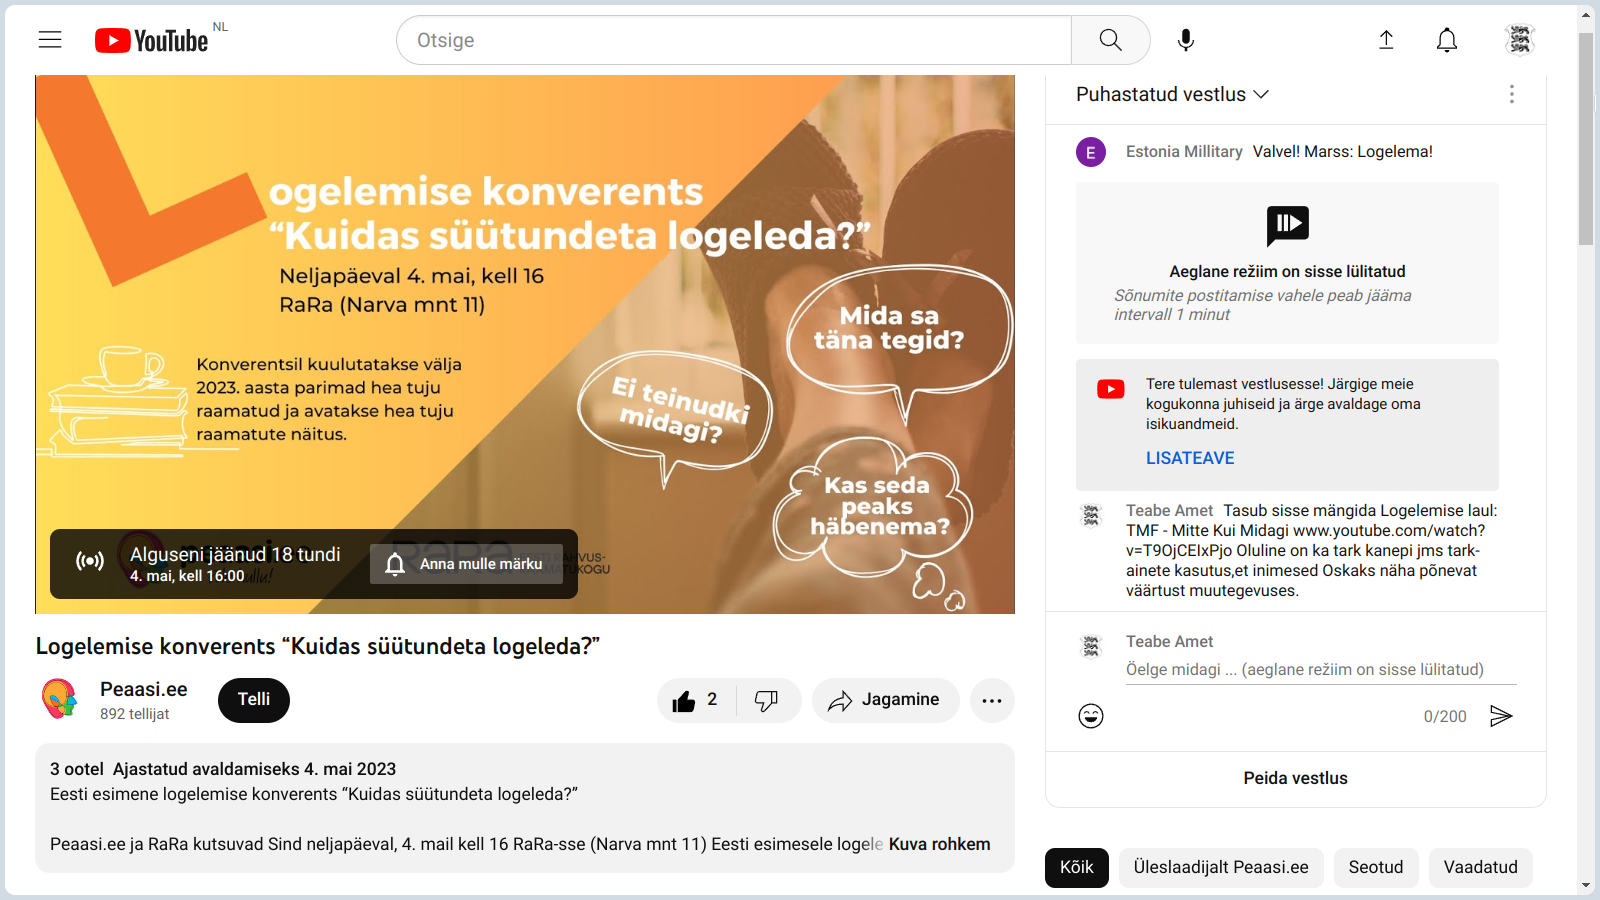Viewport: 1600px width, 900px height.
Task: Open the account avatar menu
Action: pos(1520,40)
